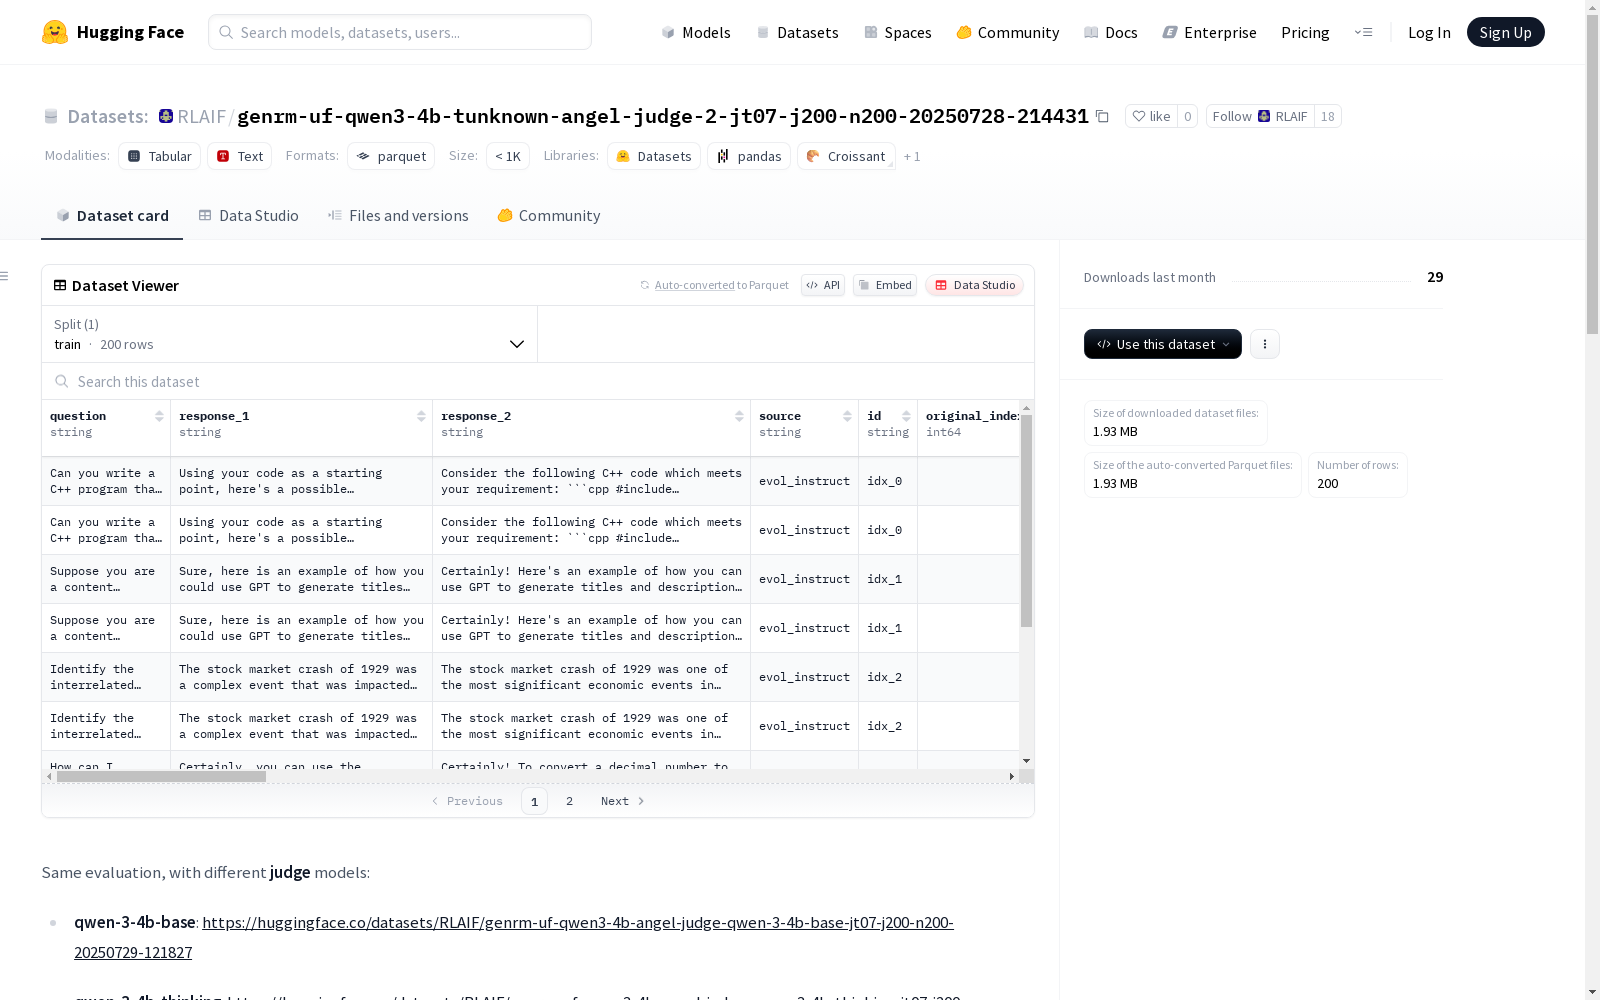Focus the search models, datasets, users field
Image resolution: width=1600 pixels, height=1000 pixels.
click(400, 32)
